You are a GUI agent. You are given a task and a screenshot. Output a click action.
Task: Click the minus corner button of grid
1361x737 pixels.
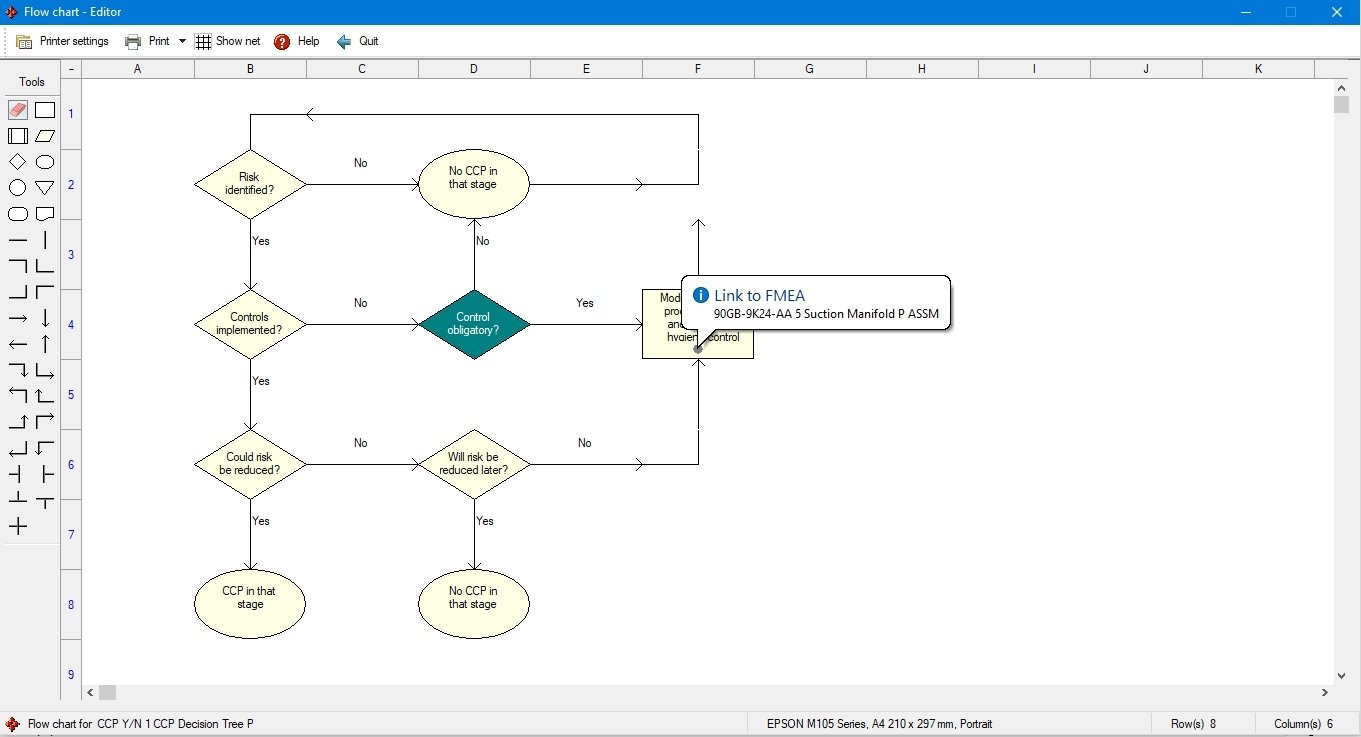(71, 69)
